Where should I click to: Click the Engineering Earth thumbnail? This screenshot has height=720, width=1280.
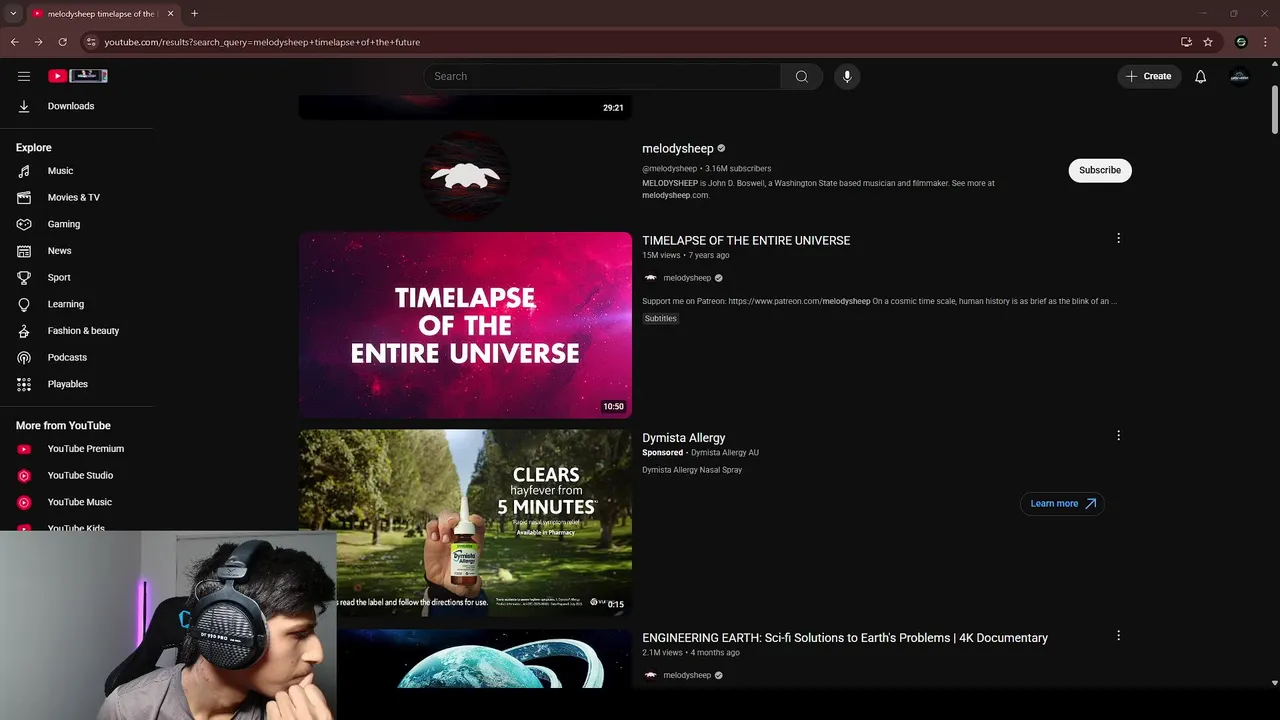[x=485, y=658]
